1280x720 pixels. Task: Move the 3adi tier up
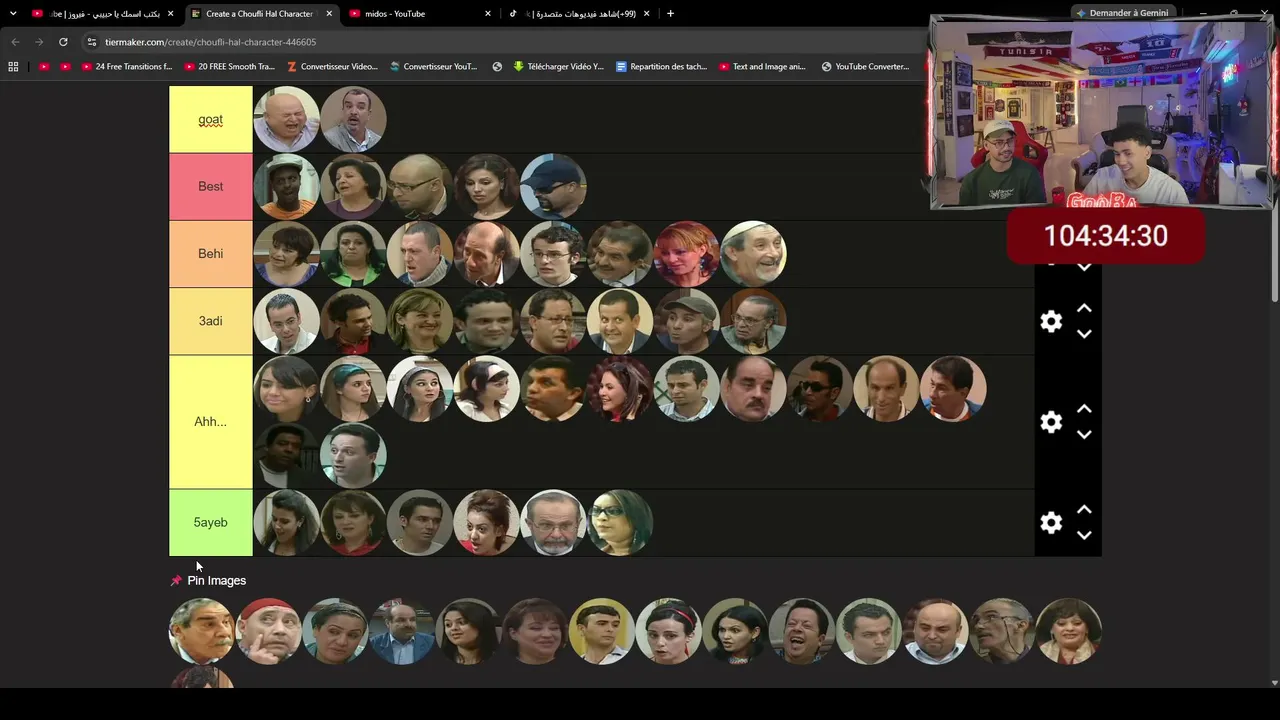pyautogui.click(x=1084, y=309)
